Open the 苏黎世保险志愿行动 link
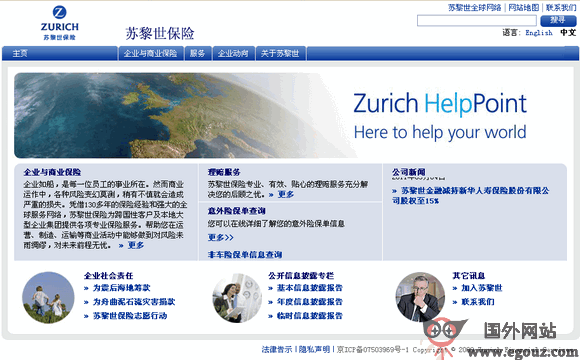 pyautogui.click(x=130, y=316)
